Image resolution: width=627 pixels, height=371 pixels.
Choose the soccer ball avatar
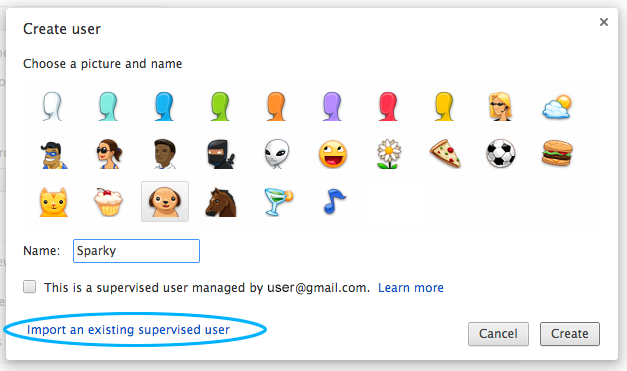(501, 154)
